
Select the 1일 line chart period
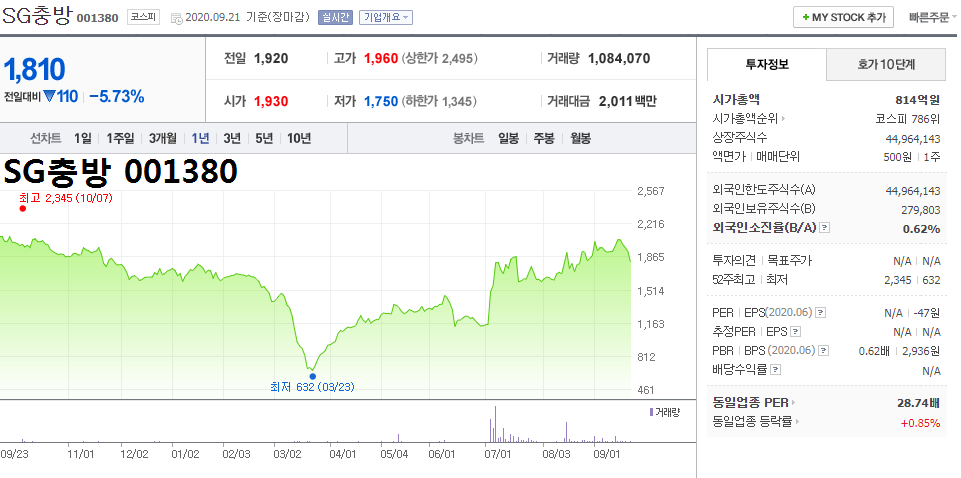(x=82, y=138)
